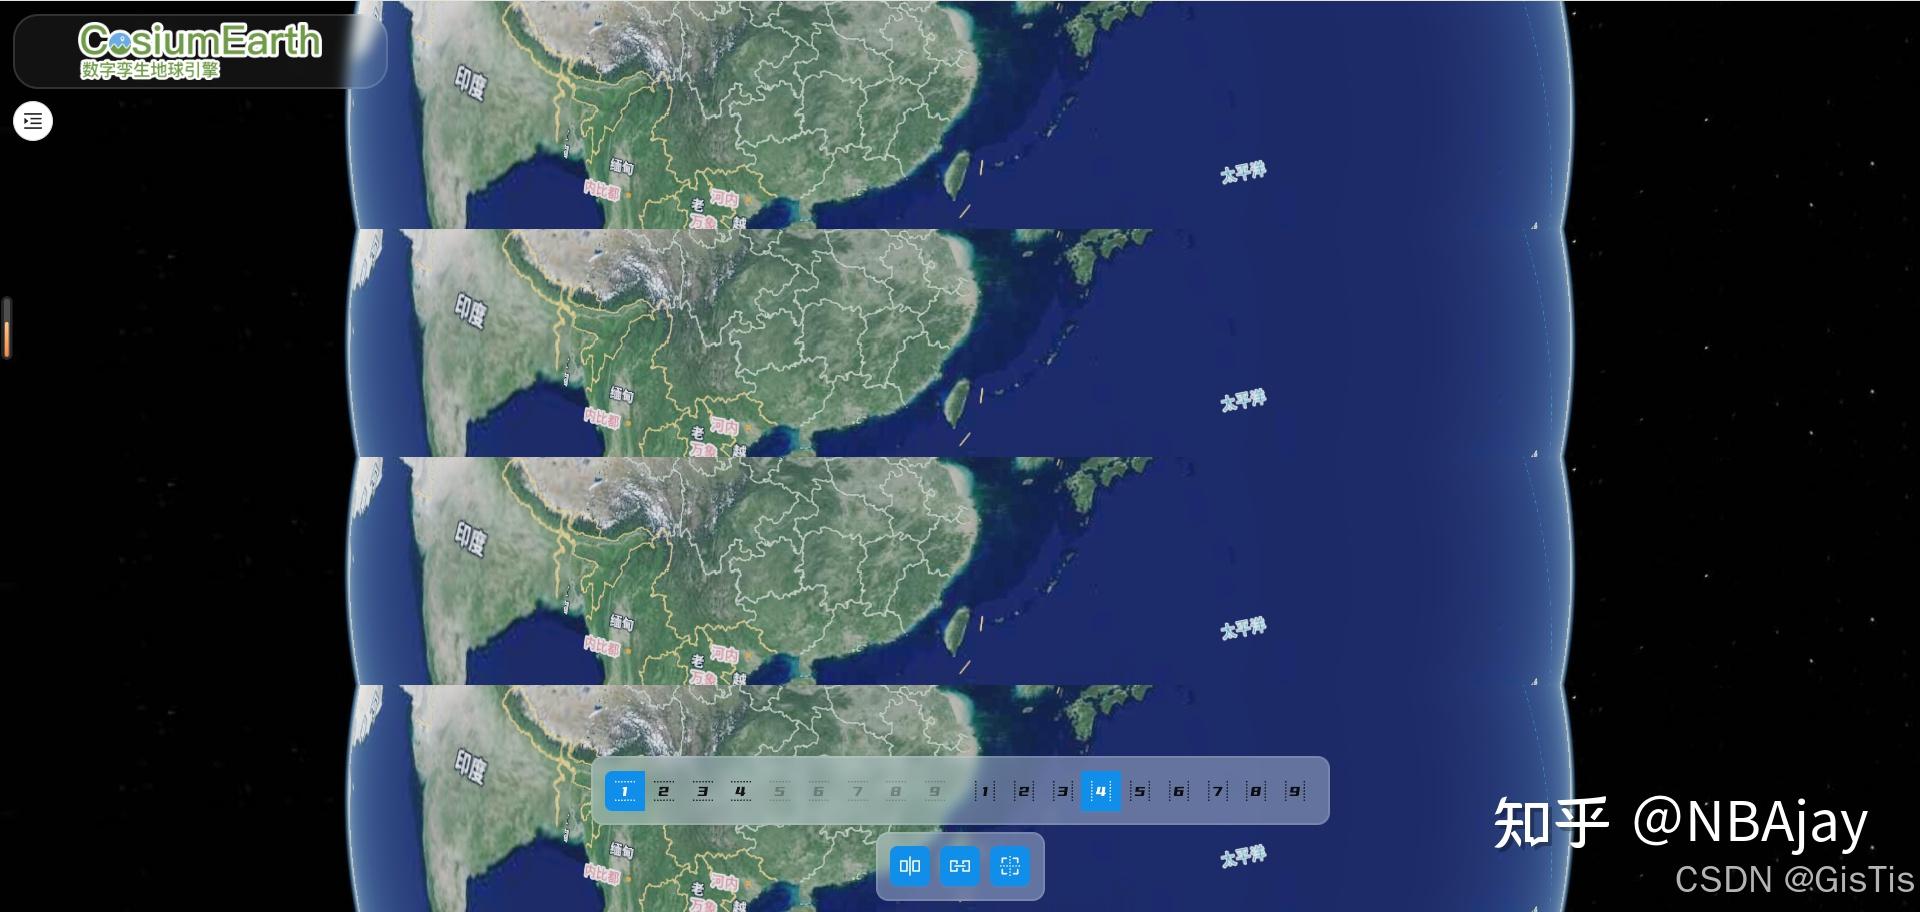1920x912 pixels.
Task: Click the 河内 city label on the map
Action: pyautogui.click(x=724, y=196)
